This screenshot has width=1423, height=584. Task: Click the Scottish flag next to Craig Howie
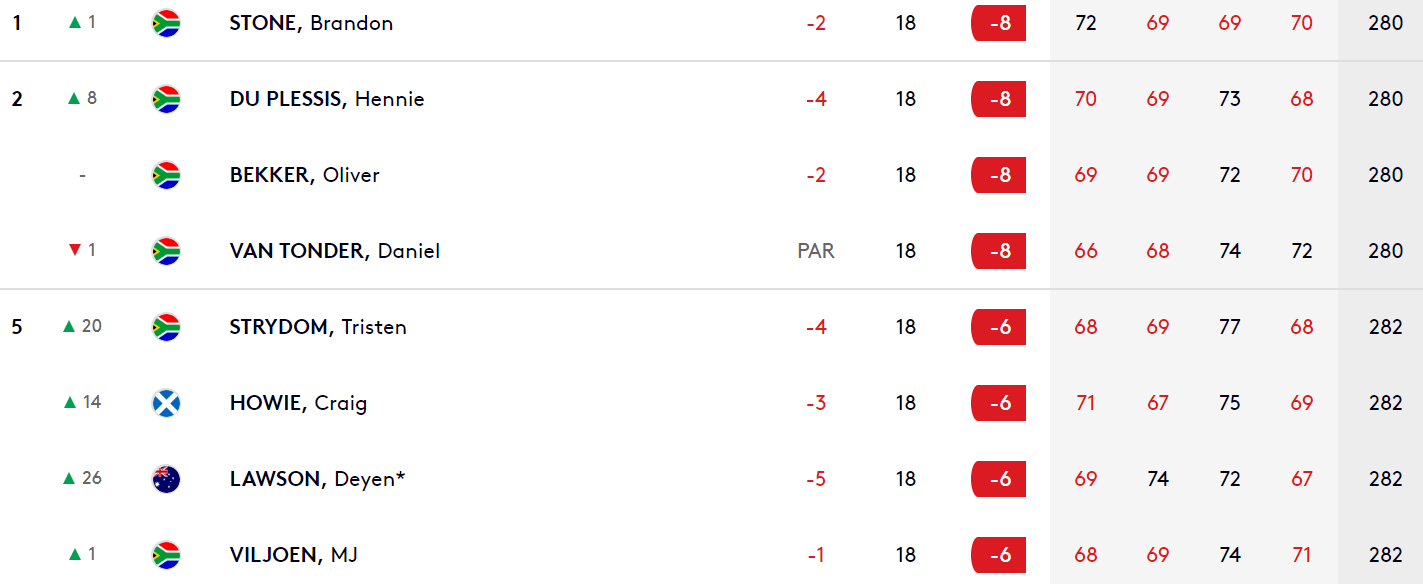click(166, 403)
